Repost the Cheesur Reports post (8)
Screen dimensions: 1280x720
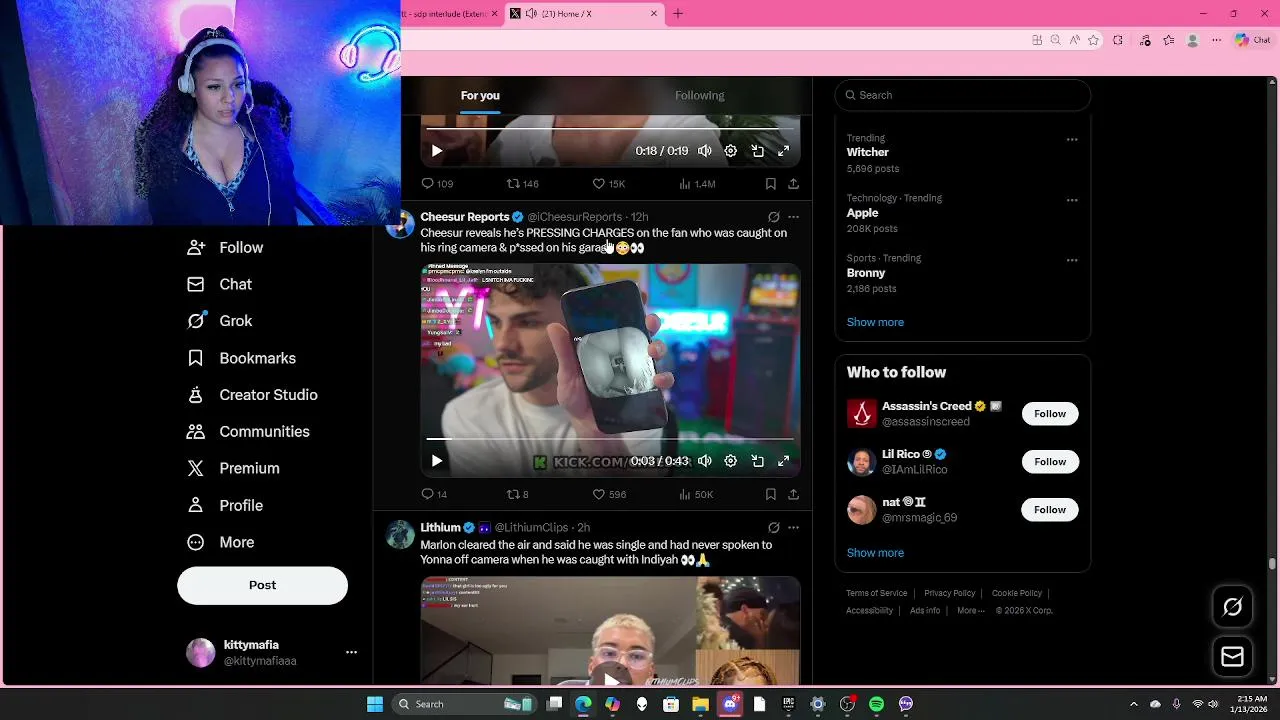pyautogui.click(x=517, y=494)
